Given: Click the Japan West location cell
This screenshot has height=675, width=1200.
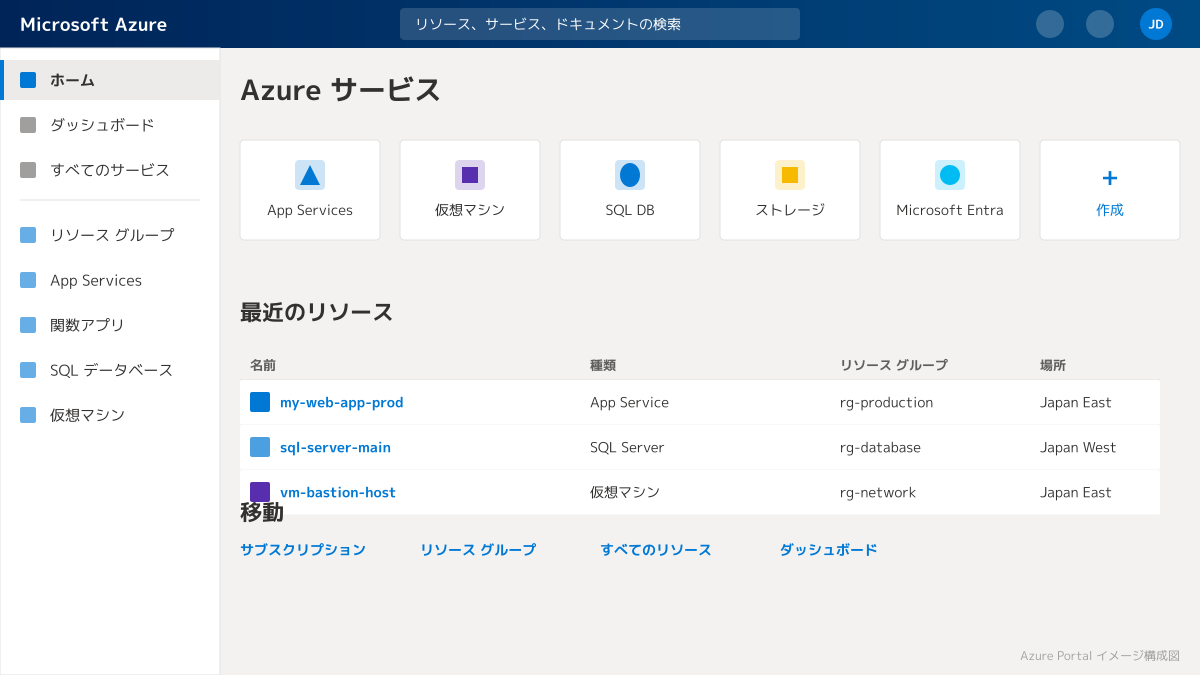Looking at the screenshot, I should 1078,447.
